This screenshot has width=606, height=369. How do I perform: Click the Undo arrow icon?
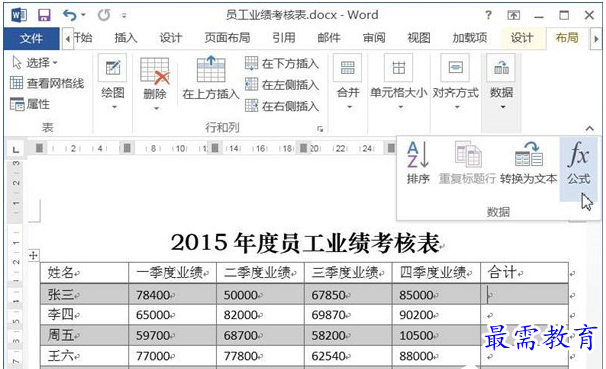70,15
